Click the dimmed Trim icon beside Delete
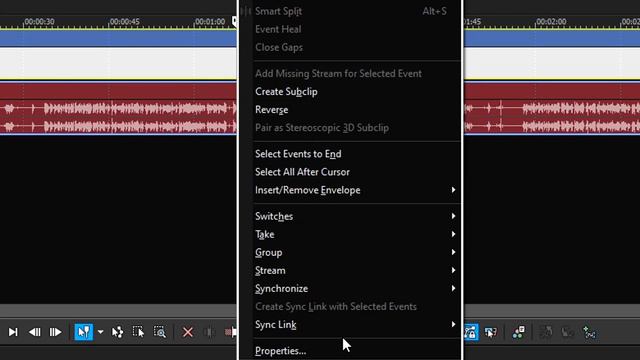The image size is (640, 360). click(209, 332)
